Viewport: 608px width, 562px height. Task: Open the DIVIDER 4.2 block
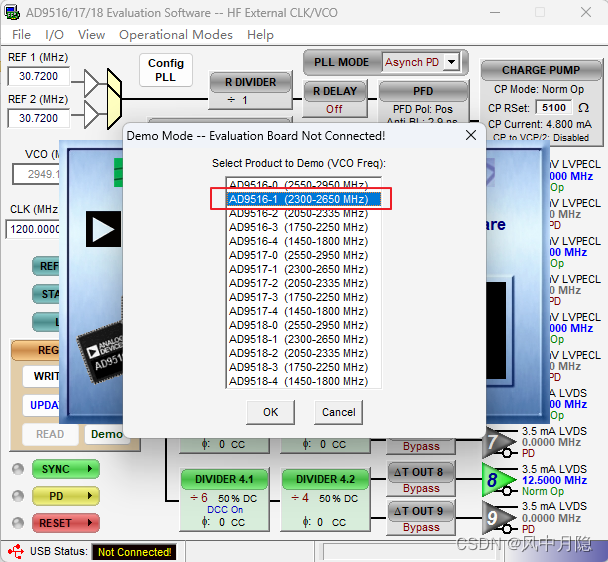325,500
